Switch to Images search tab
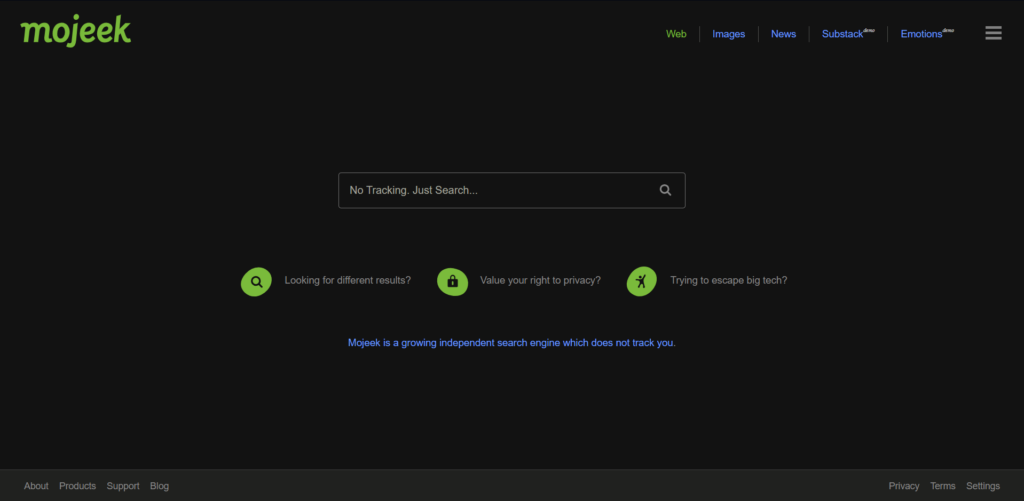1024x501 pixels. [728, 34]
